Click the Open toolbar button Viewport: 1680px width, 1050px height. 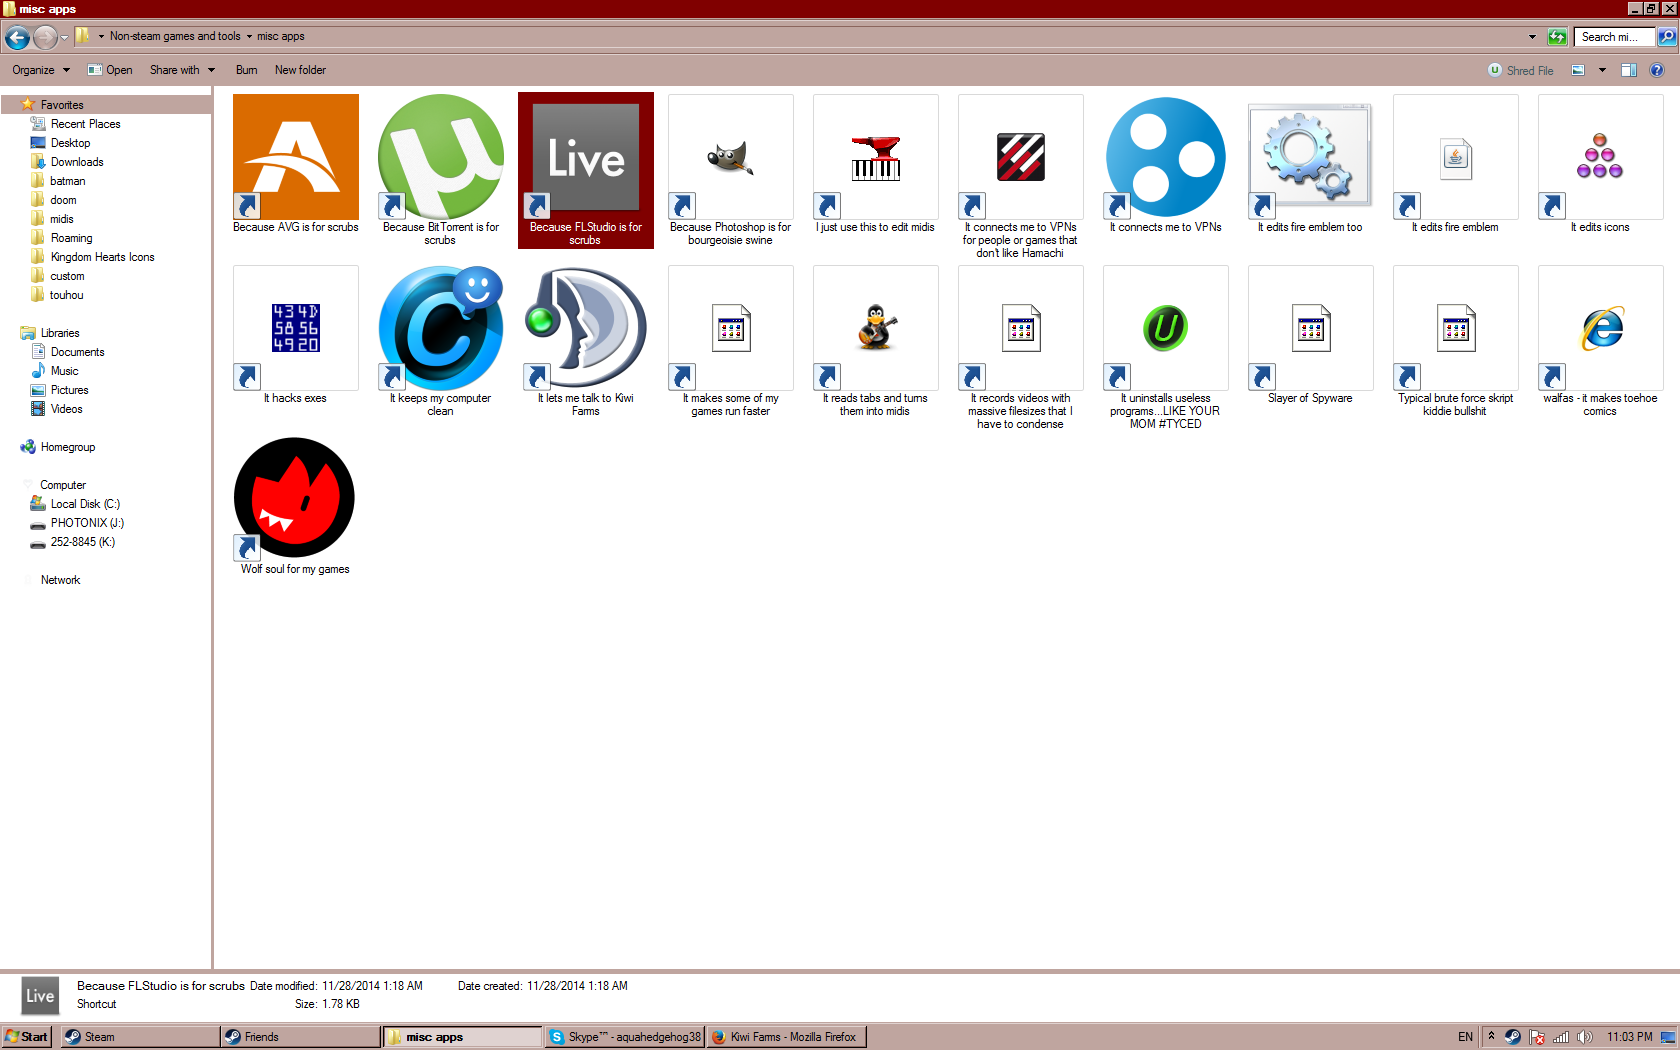coord(110,70)
